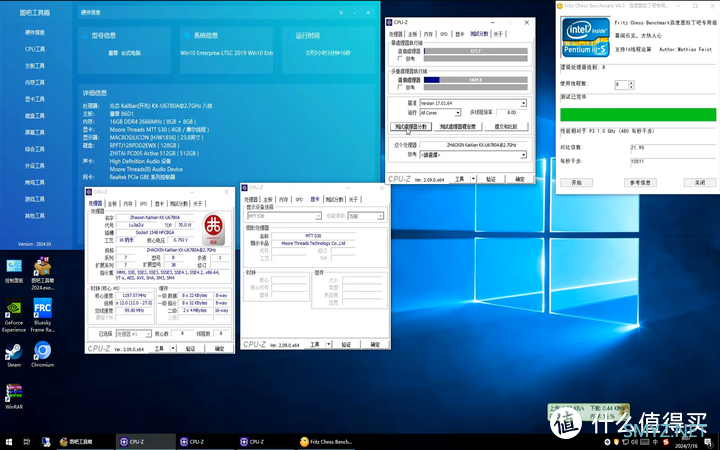
Task: Launch 图吧工具箱2024.exe desktop icon
Action: coord(42,274)
